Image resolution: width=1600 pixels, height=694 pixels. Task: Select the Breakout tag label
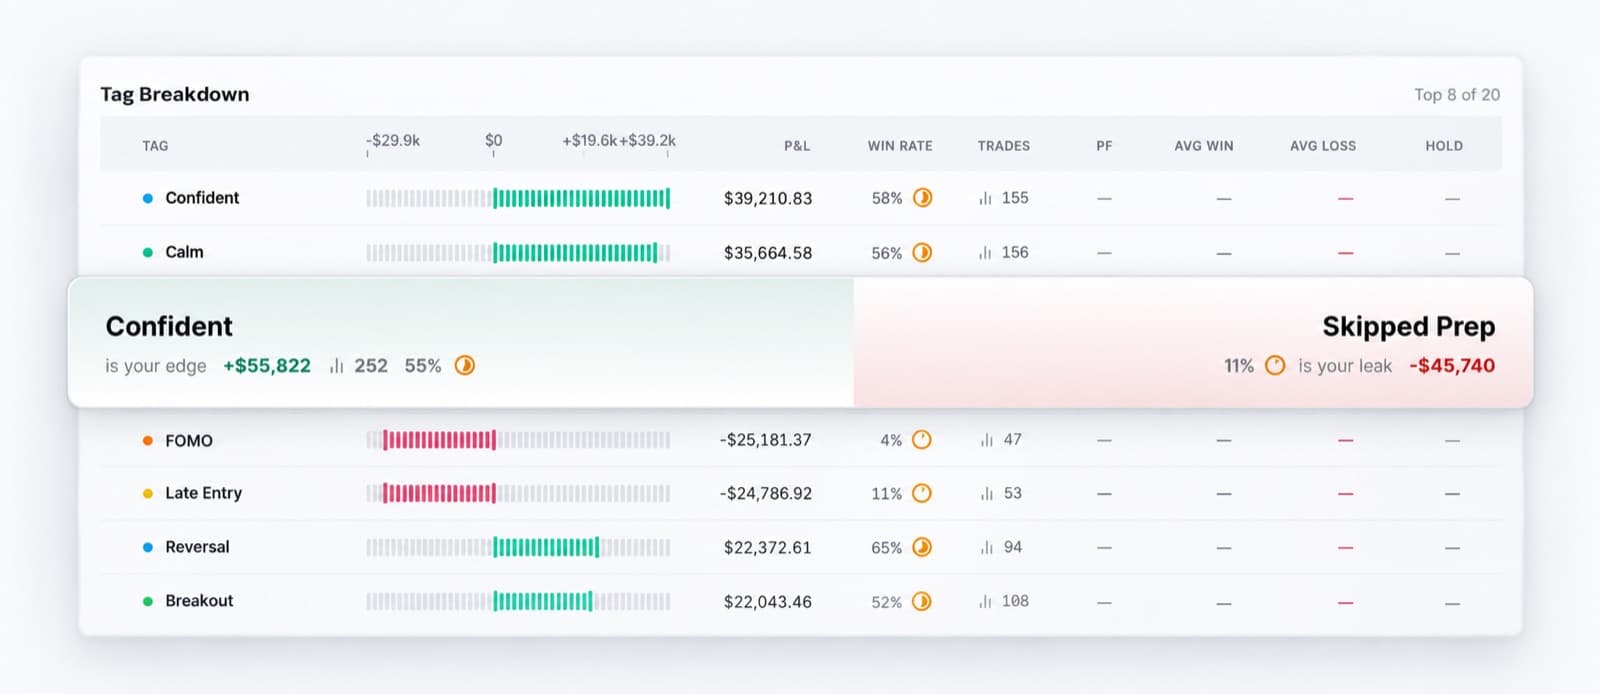(x=199, y=601)
